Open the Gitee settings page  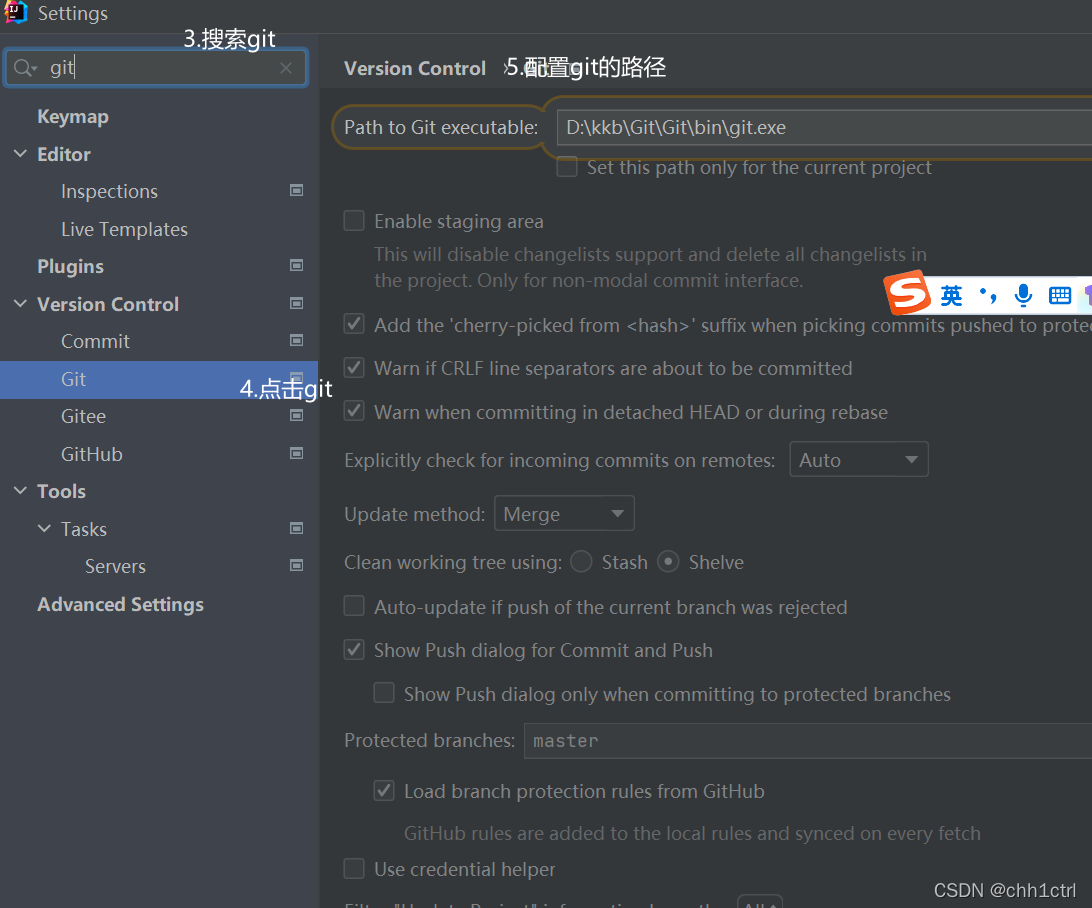84,416
